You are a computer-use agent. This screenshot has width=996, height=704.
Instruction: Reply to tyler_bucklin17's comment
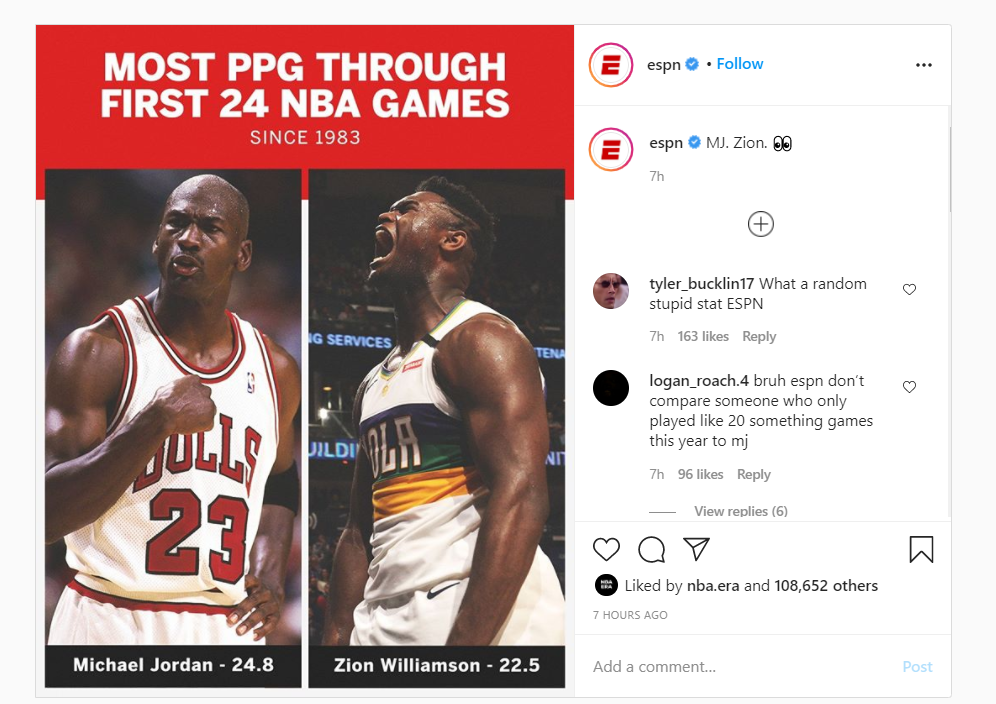759,336
